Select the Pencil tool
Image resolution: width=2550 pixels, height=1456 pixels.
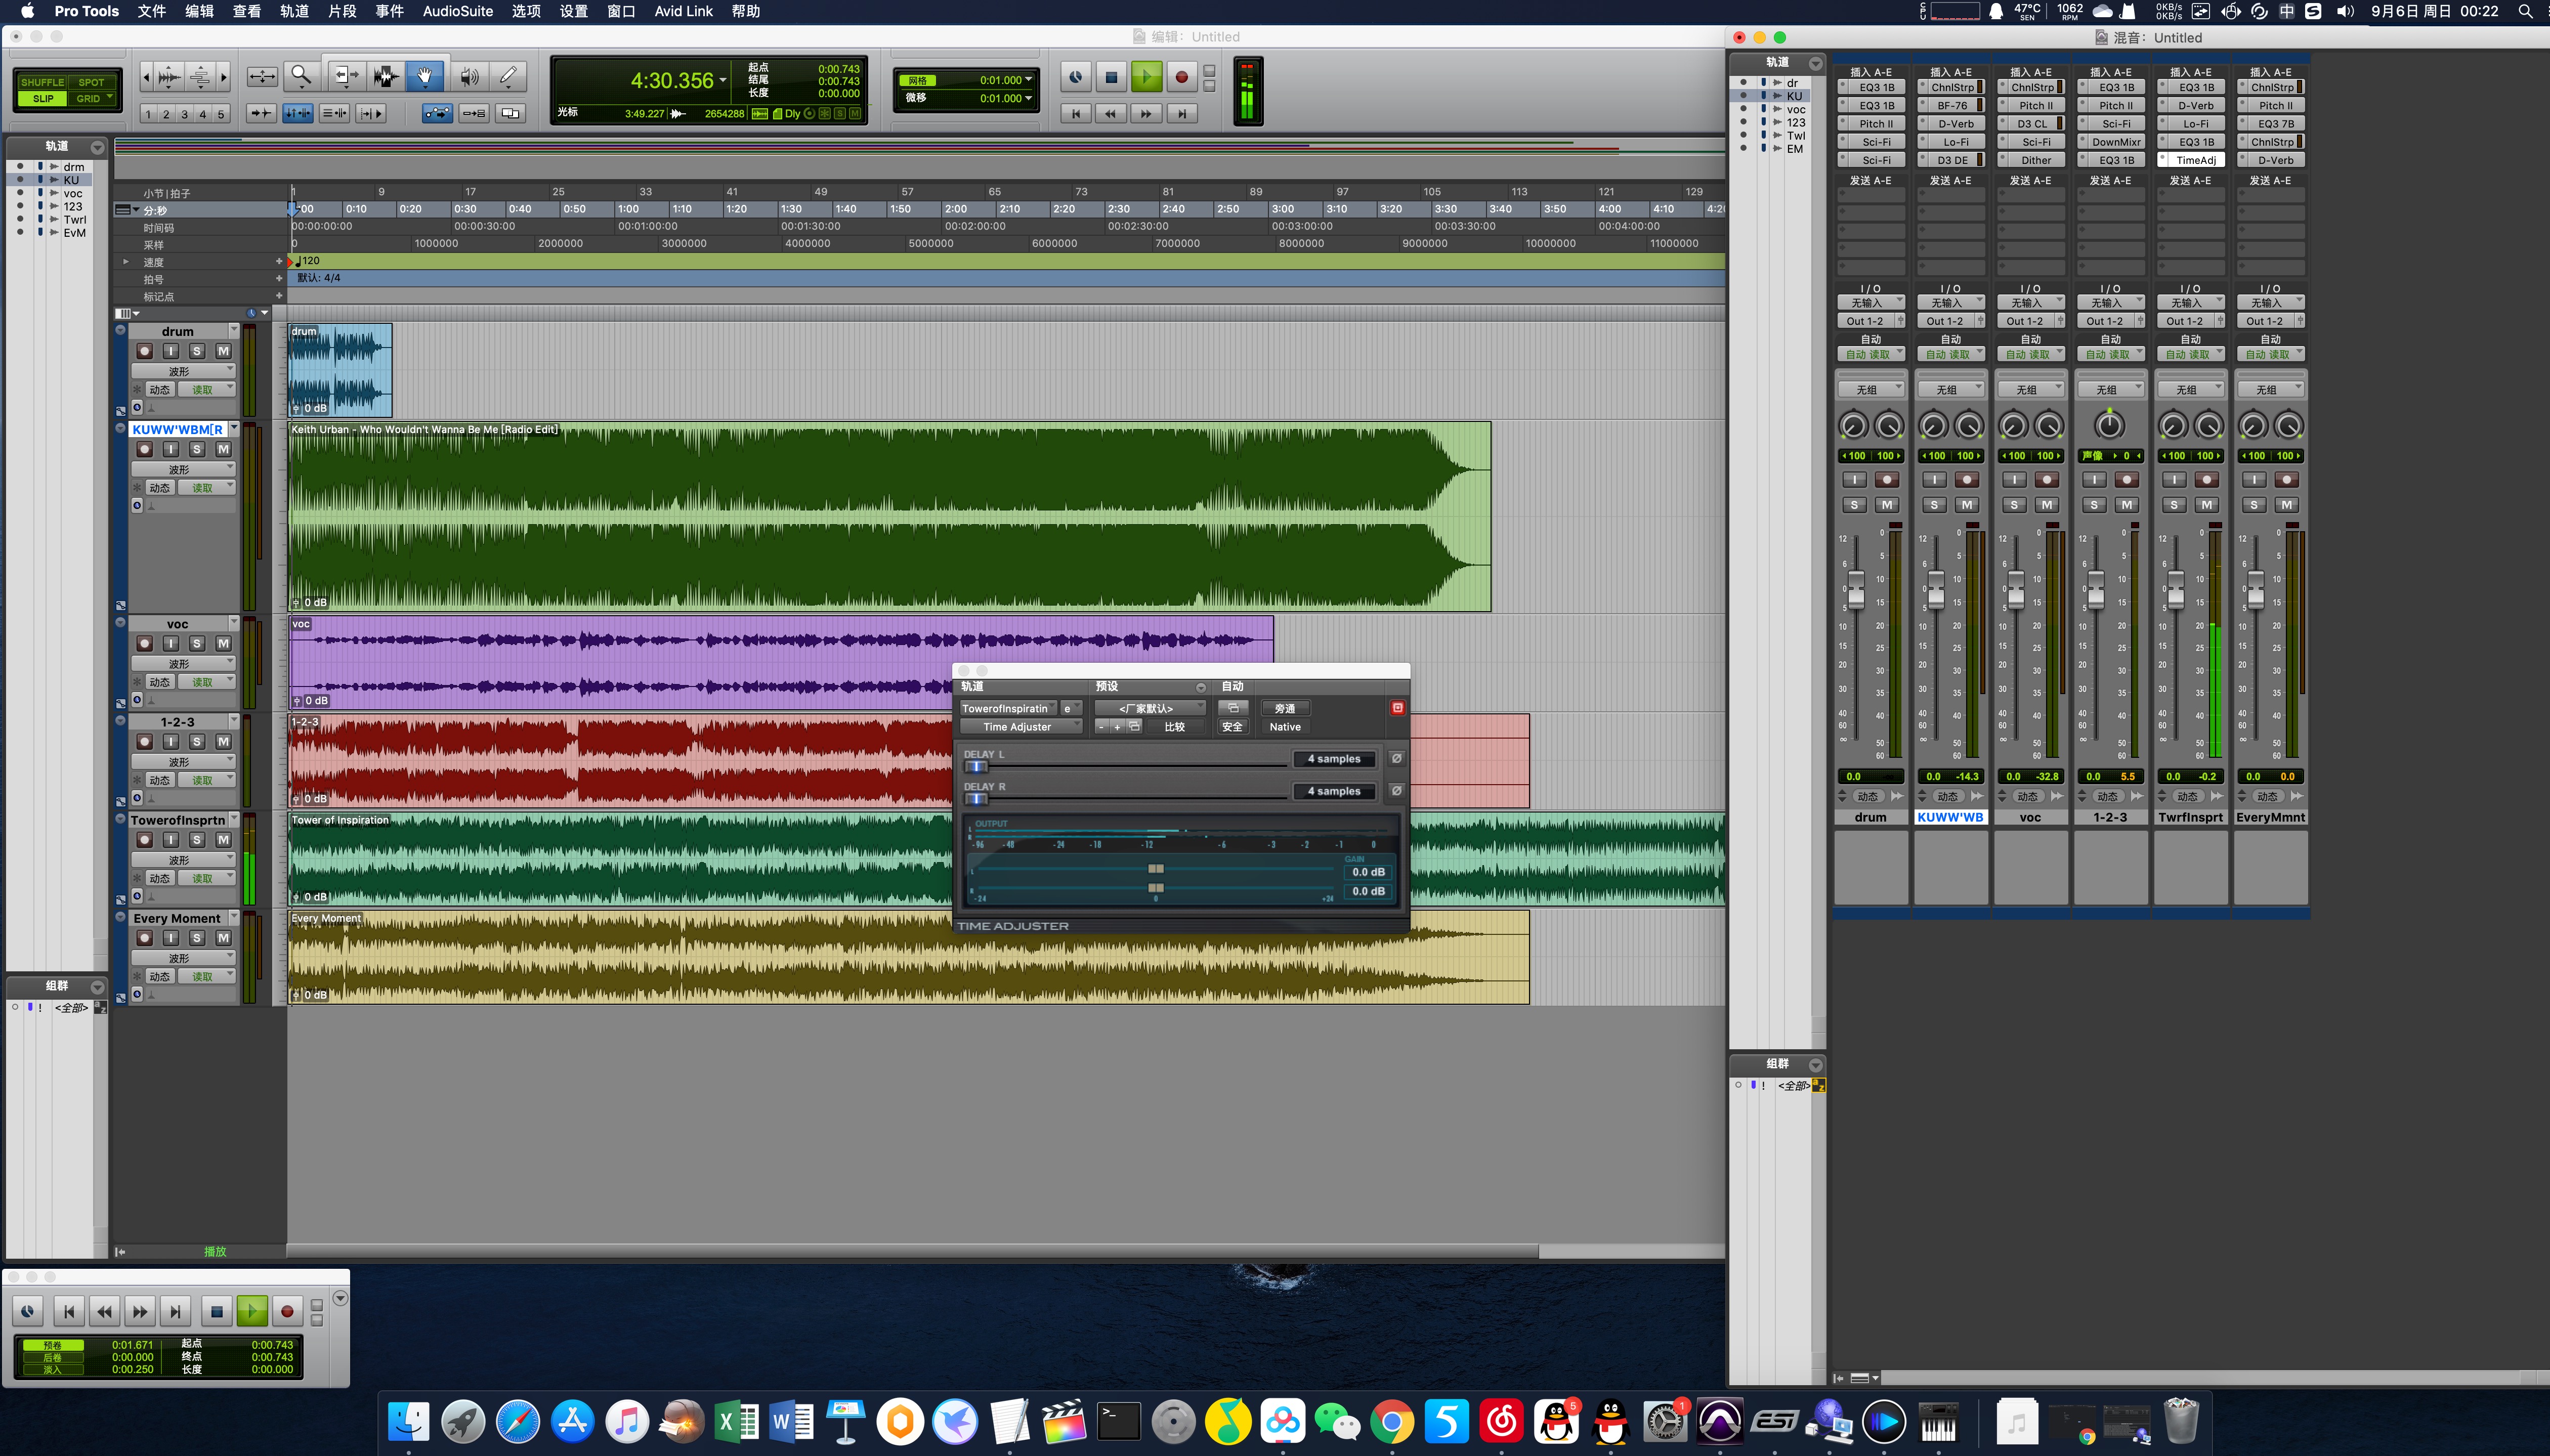point(508,77)
